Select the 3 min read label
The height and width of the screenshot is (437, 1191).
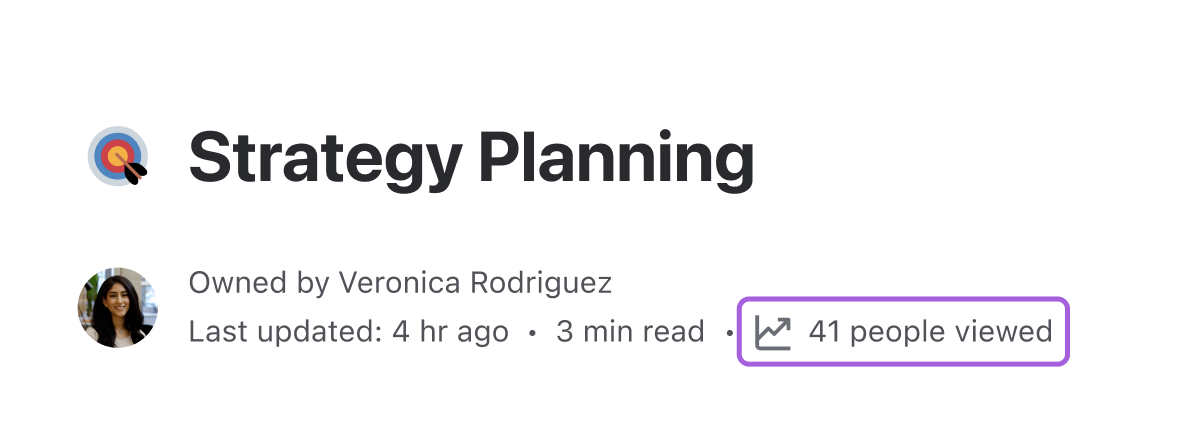coord(630,332)
